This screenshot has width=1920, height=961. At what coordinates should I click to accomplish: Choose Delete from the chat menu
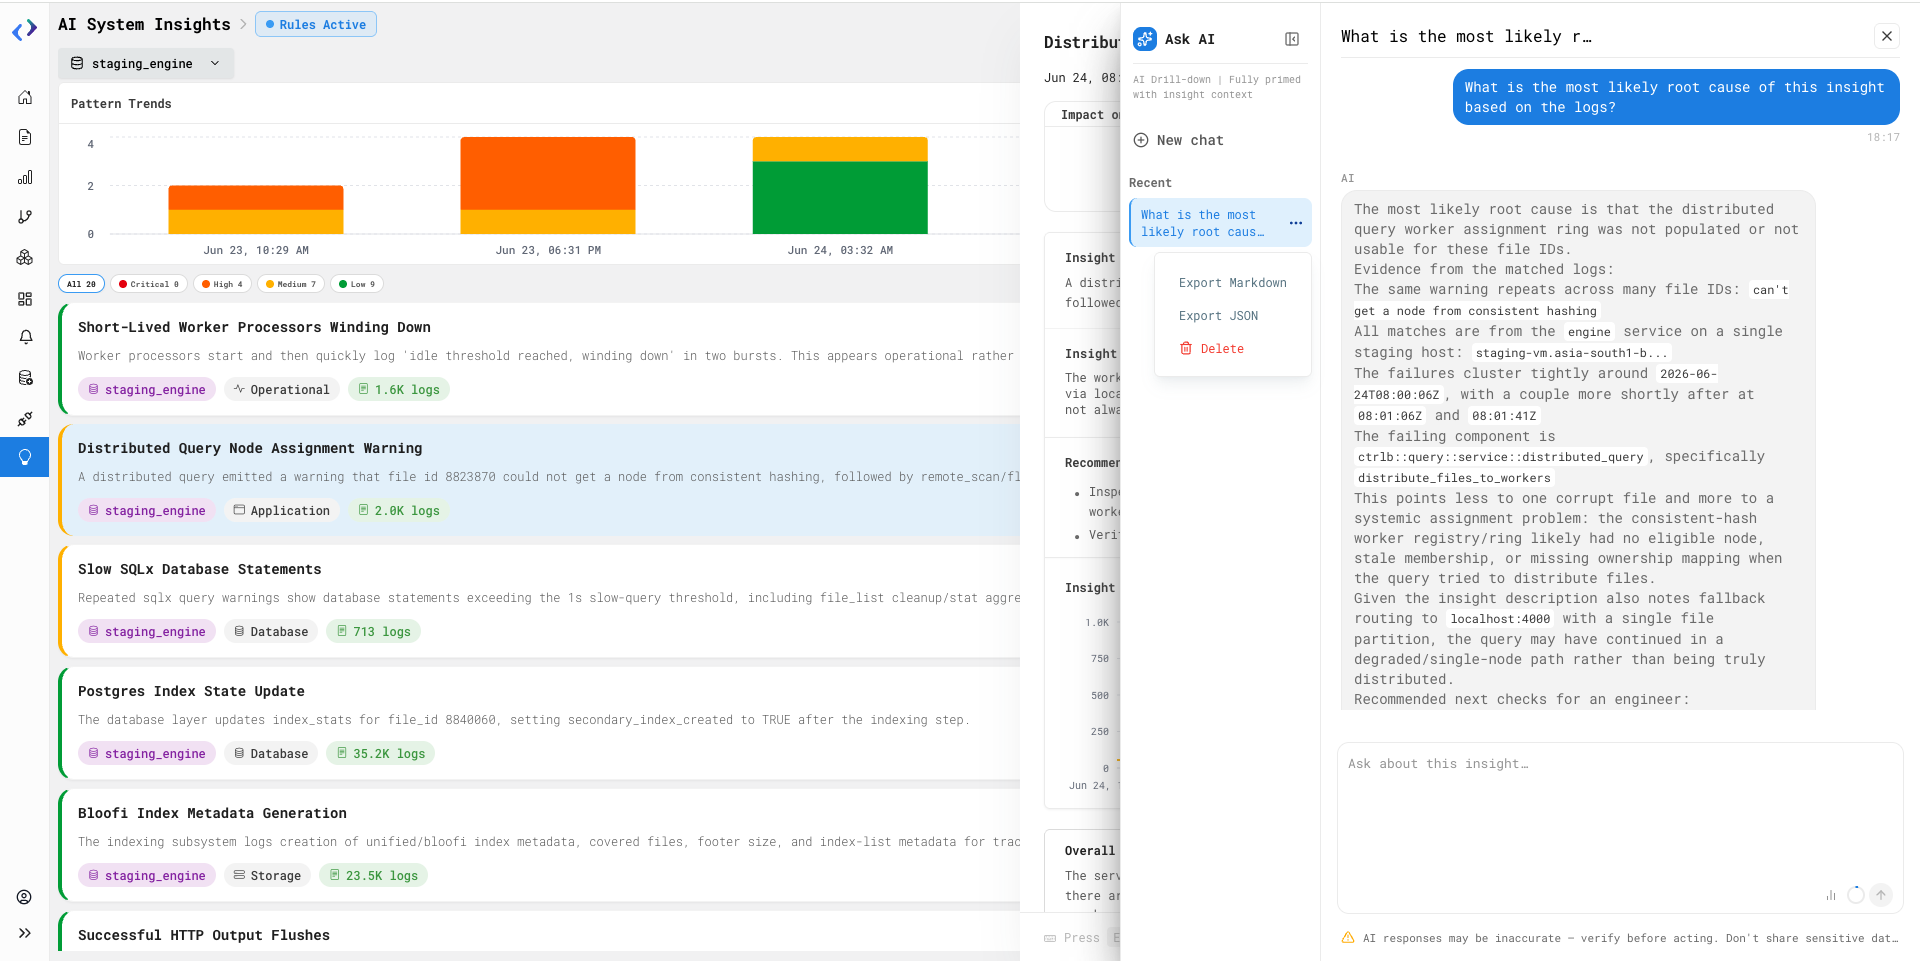[x=1233, y=349]
